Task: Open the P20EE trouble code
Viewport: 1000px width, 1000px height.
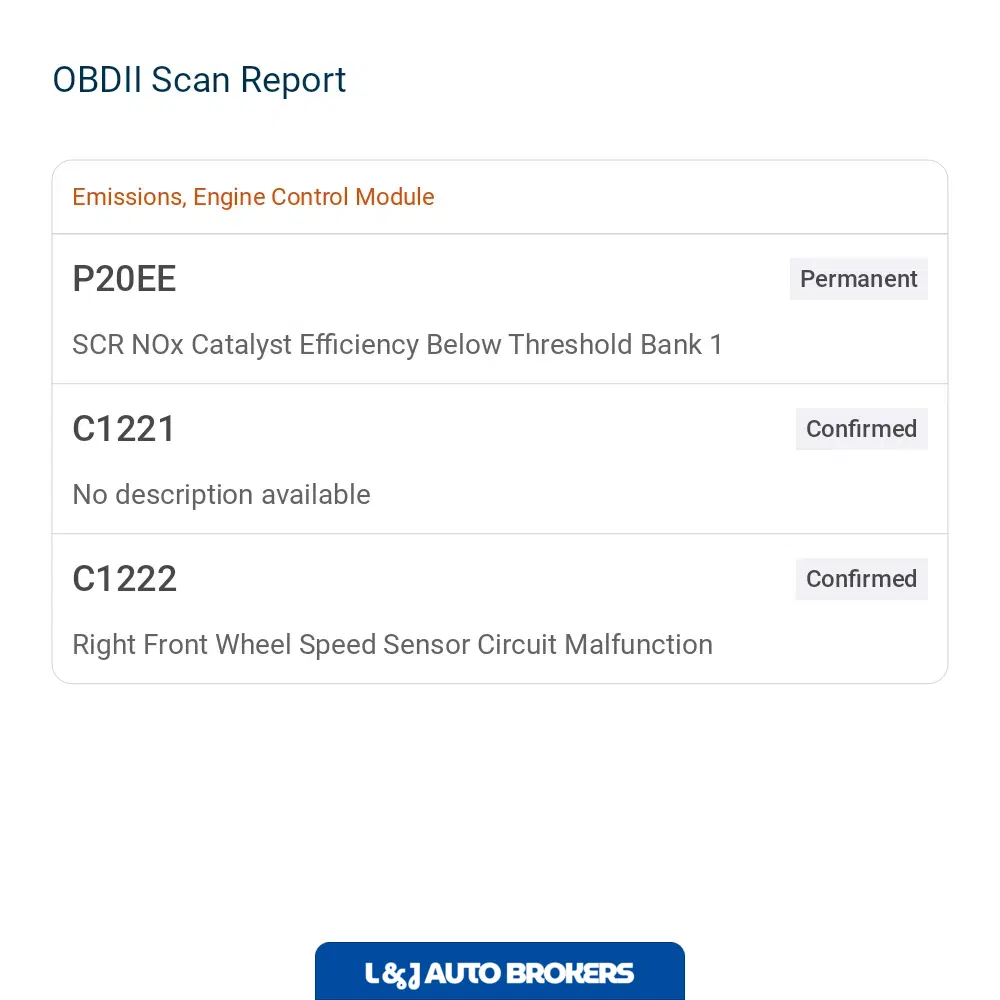Action: (124, 279)
